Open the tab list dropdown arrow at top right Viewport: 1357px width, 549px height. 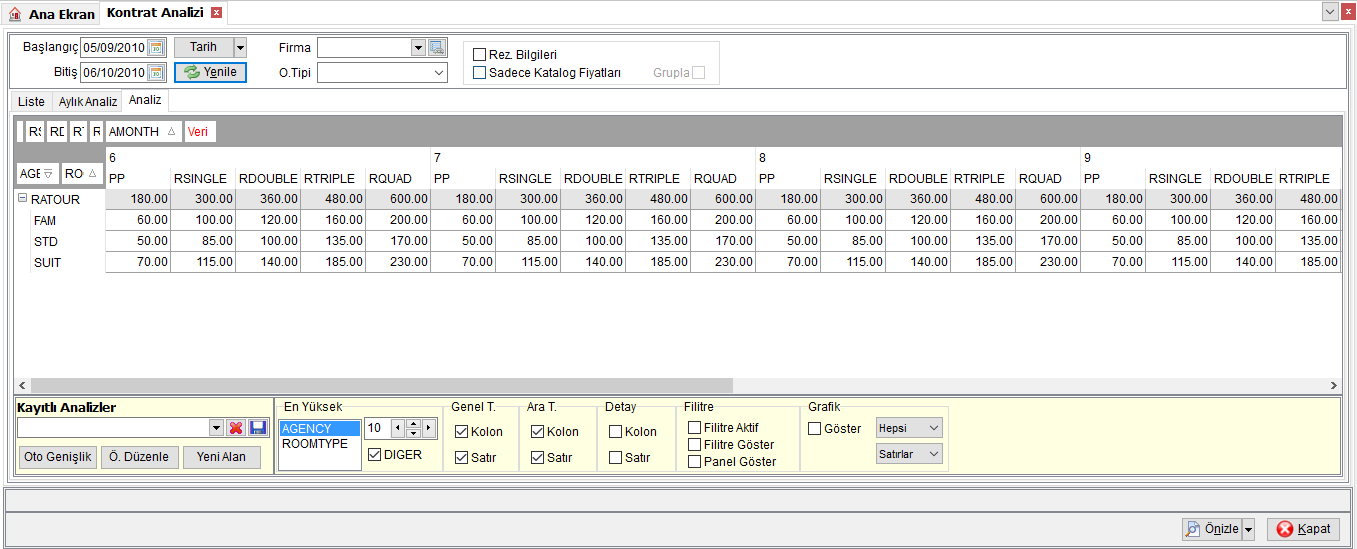pyautogui.click(x=1330, y=12)
